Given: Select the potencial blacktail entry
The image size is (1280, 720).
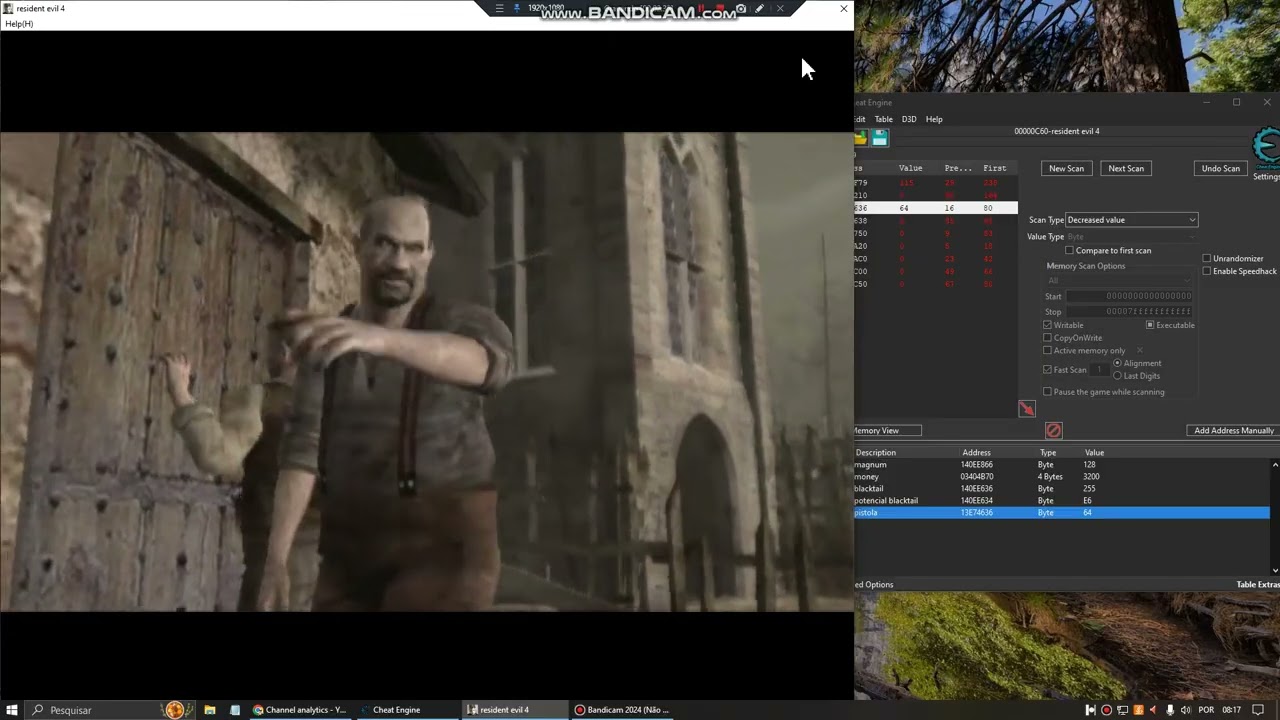Looking at the screenshot, I should click(x=1062, y=501).
